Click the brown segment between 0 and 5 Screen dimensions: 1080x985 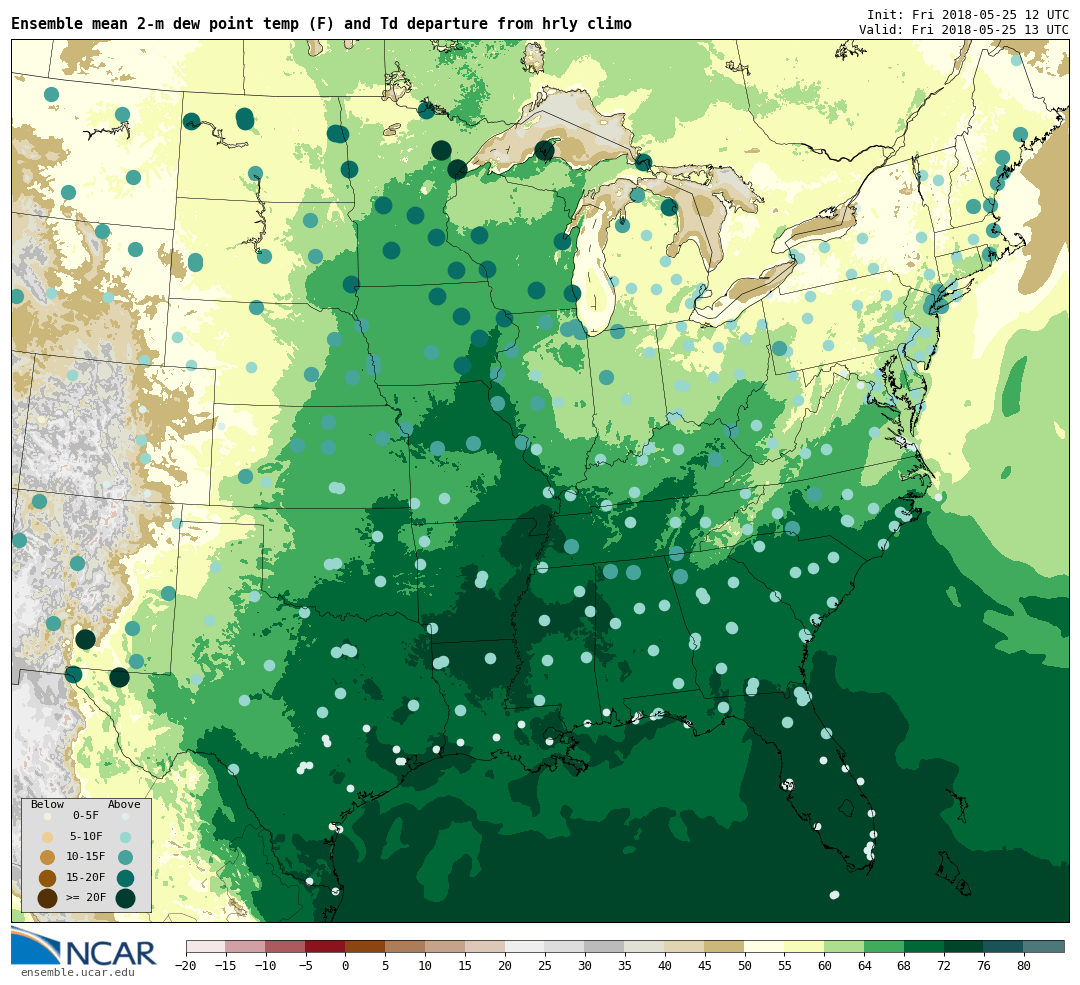366,946
